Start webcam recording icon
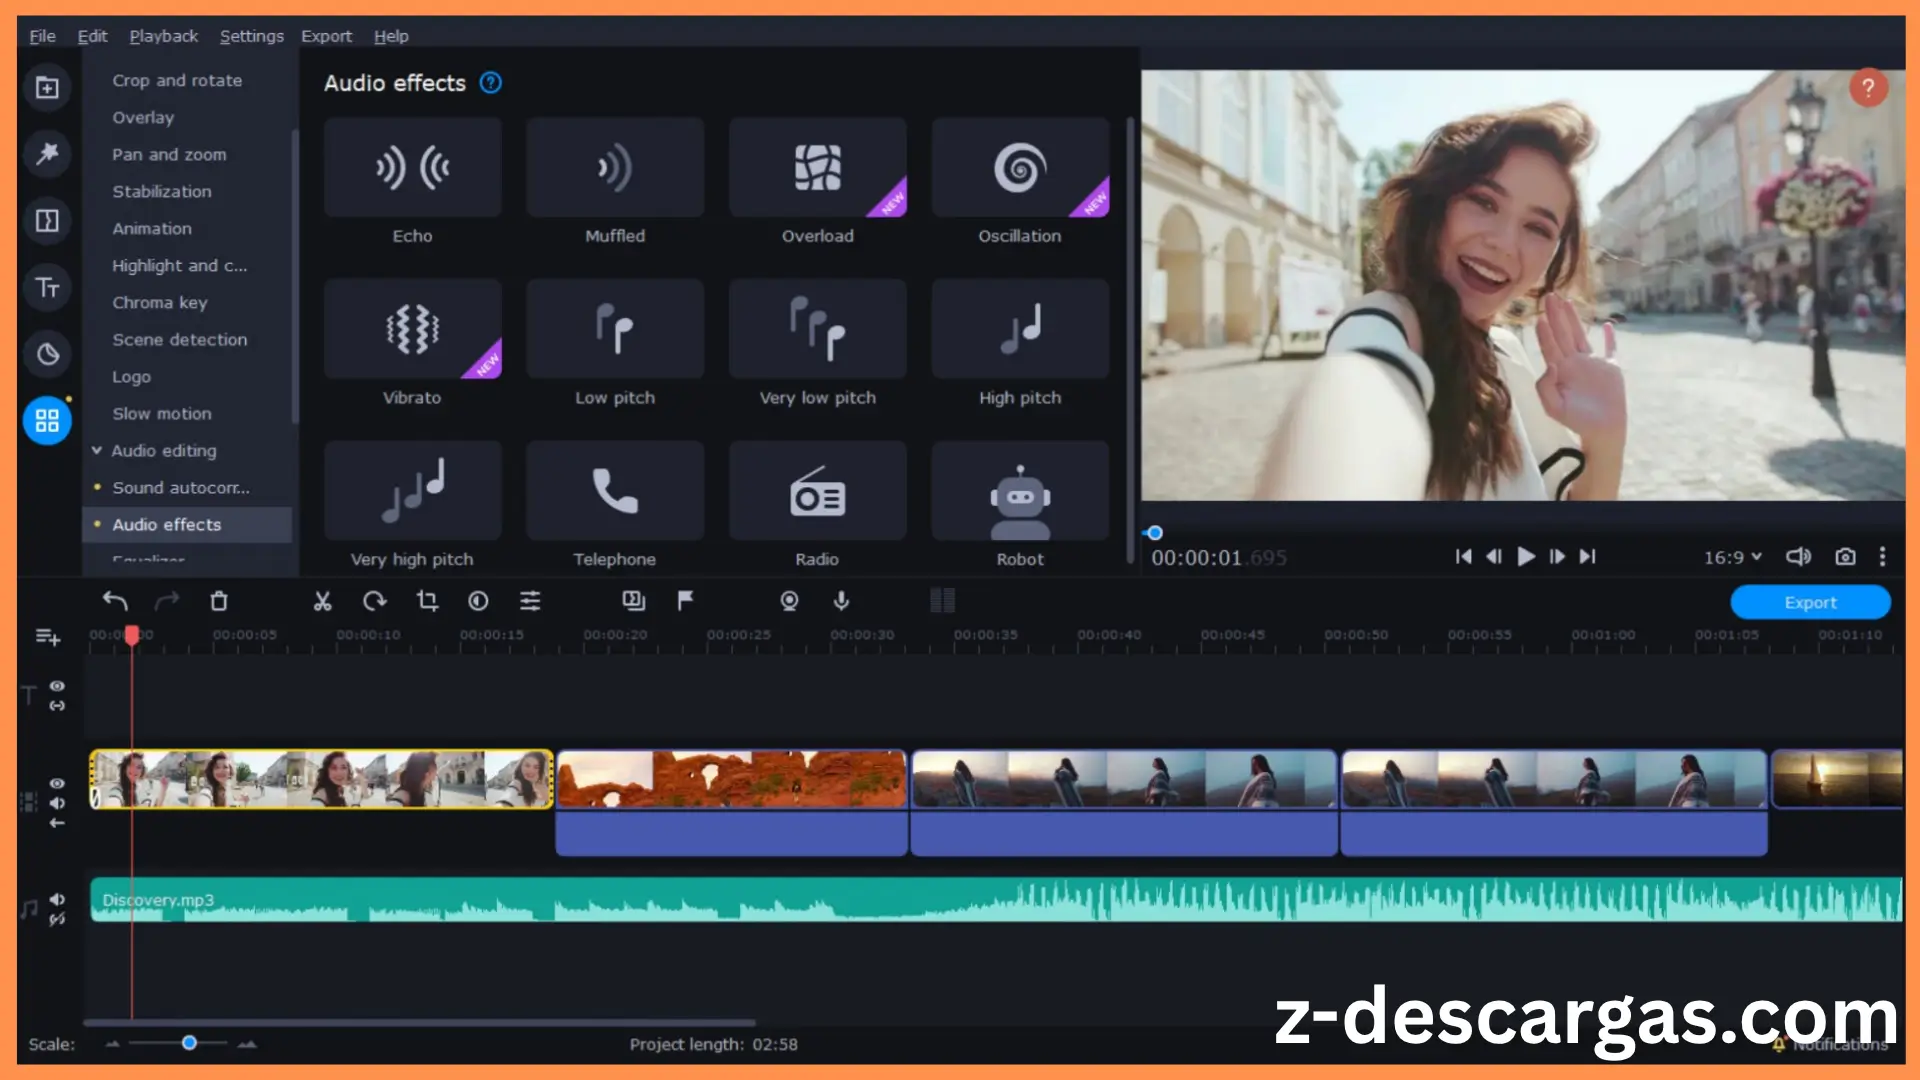 pos(789,601)
